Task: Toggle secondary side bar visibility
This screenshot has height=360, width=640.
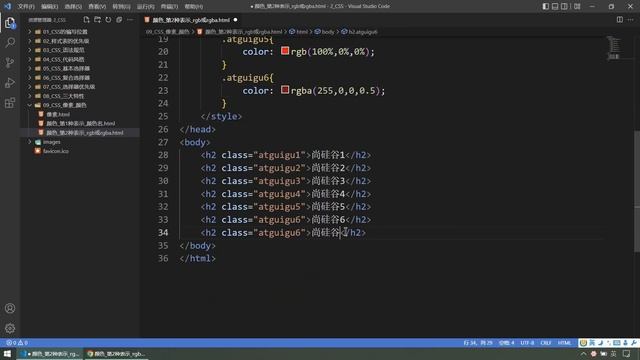Action: tap(564, 6)
